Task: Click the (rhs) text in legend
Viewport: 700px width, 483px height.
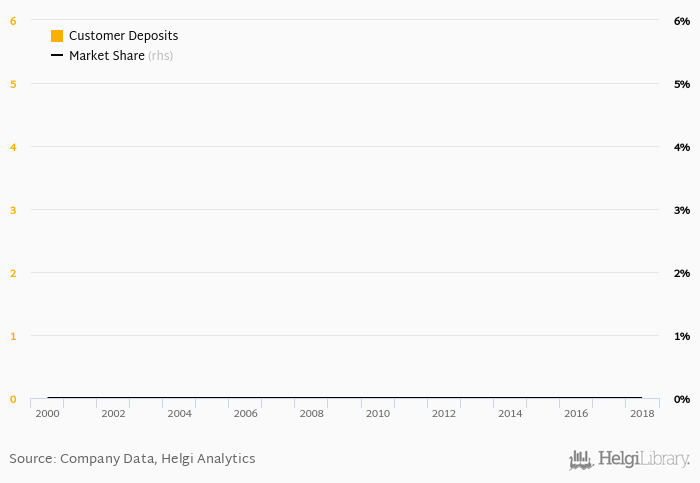Action: [x=161, y=55]
